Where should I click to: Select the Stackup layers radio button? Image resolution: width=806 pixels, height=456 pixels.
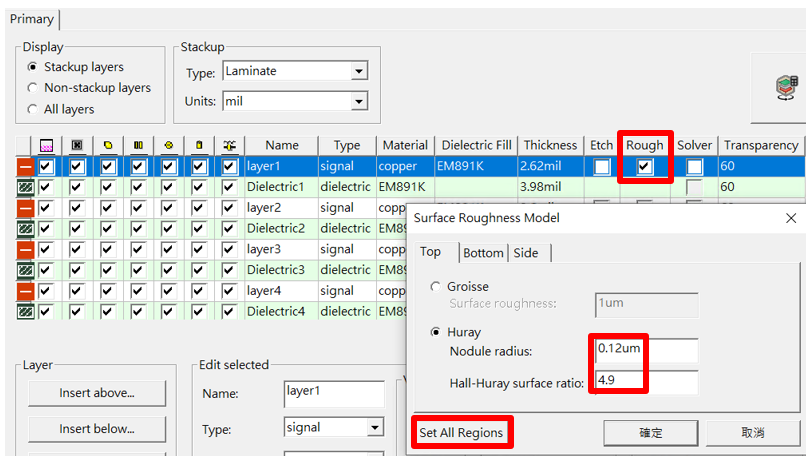32,67
